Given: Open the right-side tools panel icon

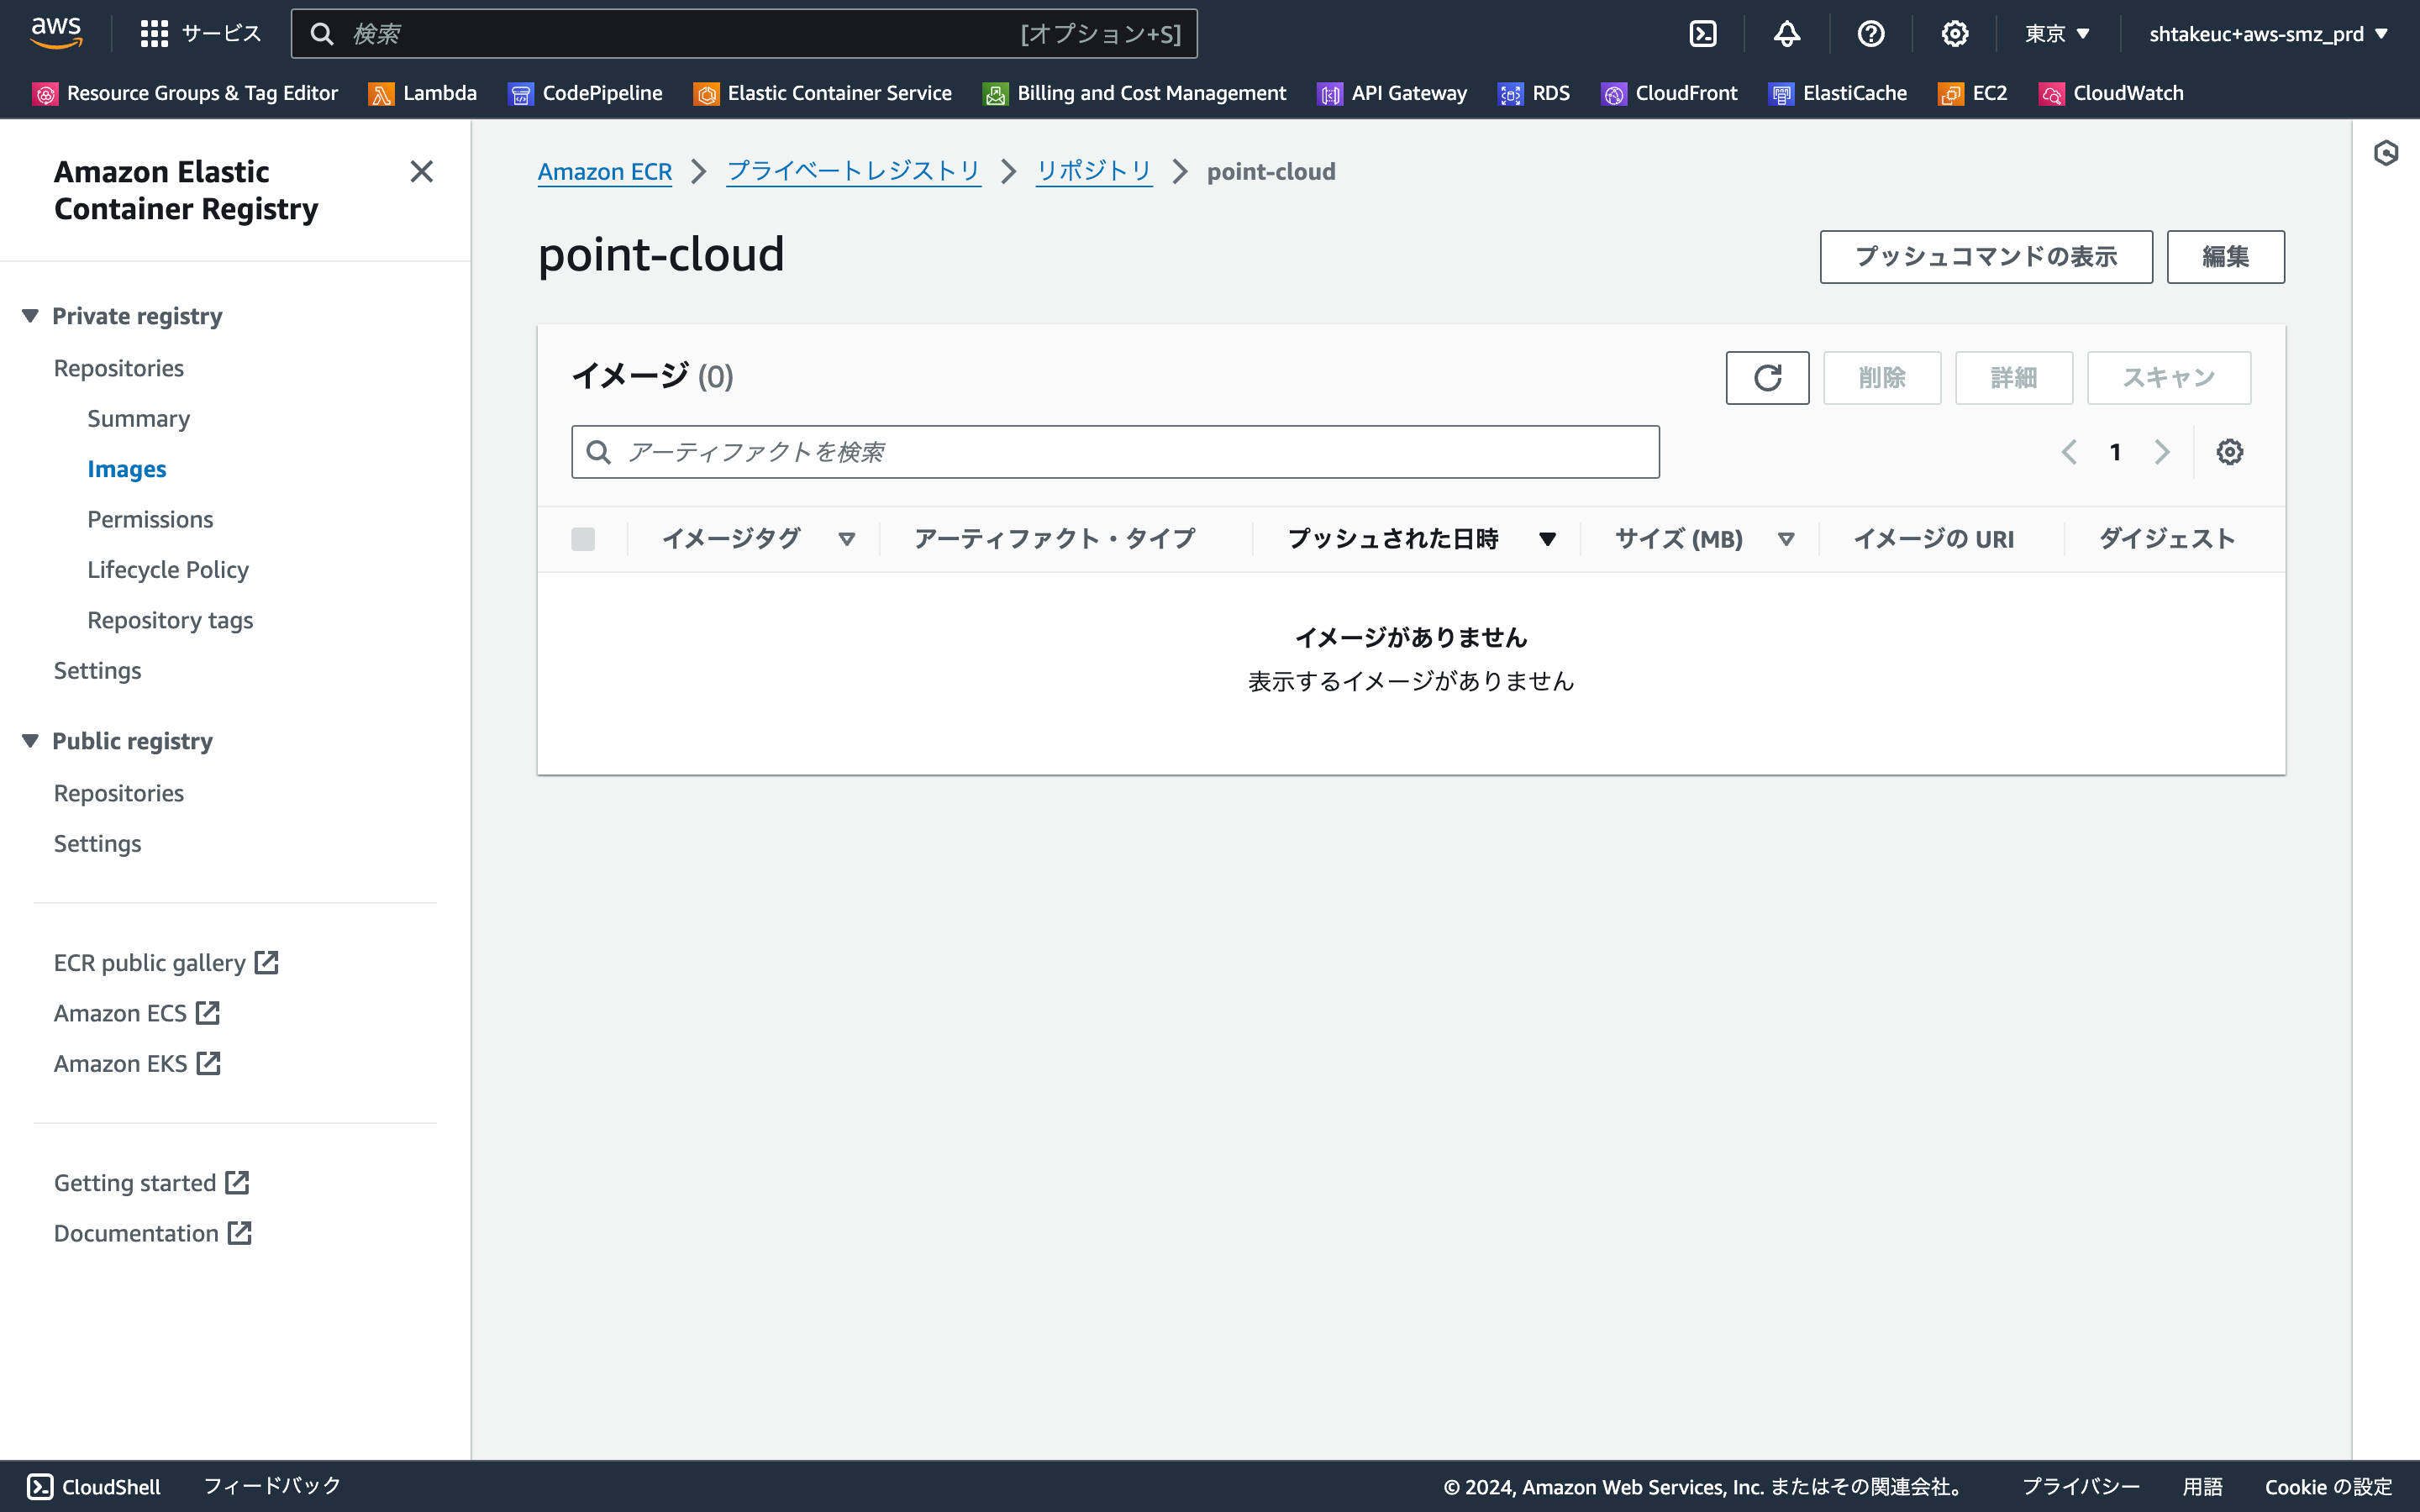Looking at the screenshot, I should click(x=2386, y=153).
